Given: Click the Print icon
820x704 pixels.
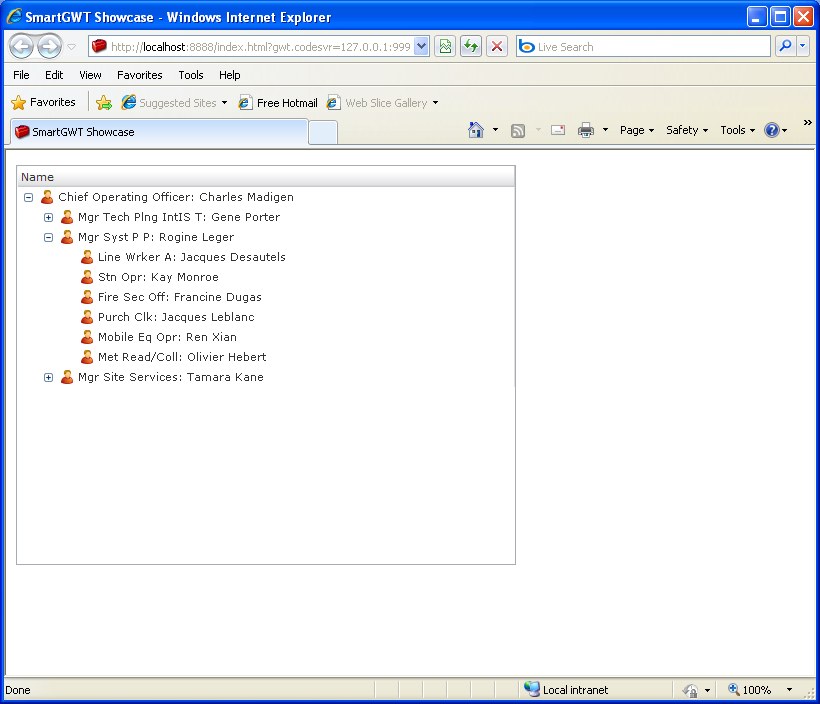Looking at the screenshot, I should 586,130.
